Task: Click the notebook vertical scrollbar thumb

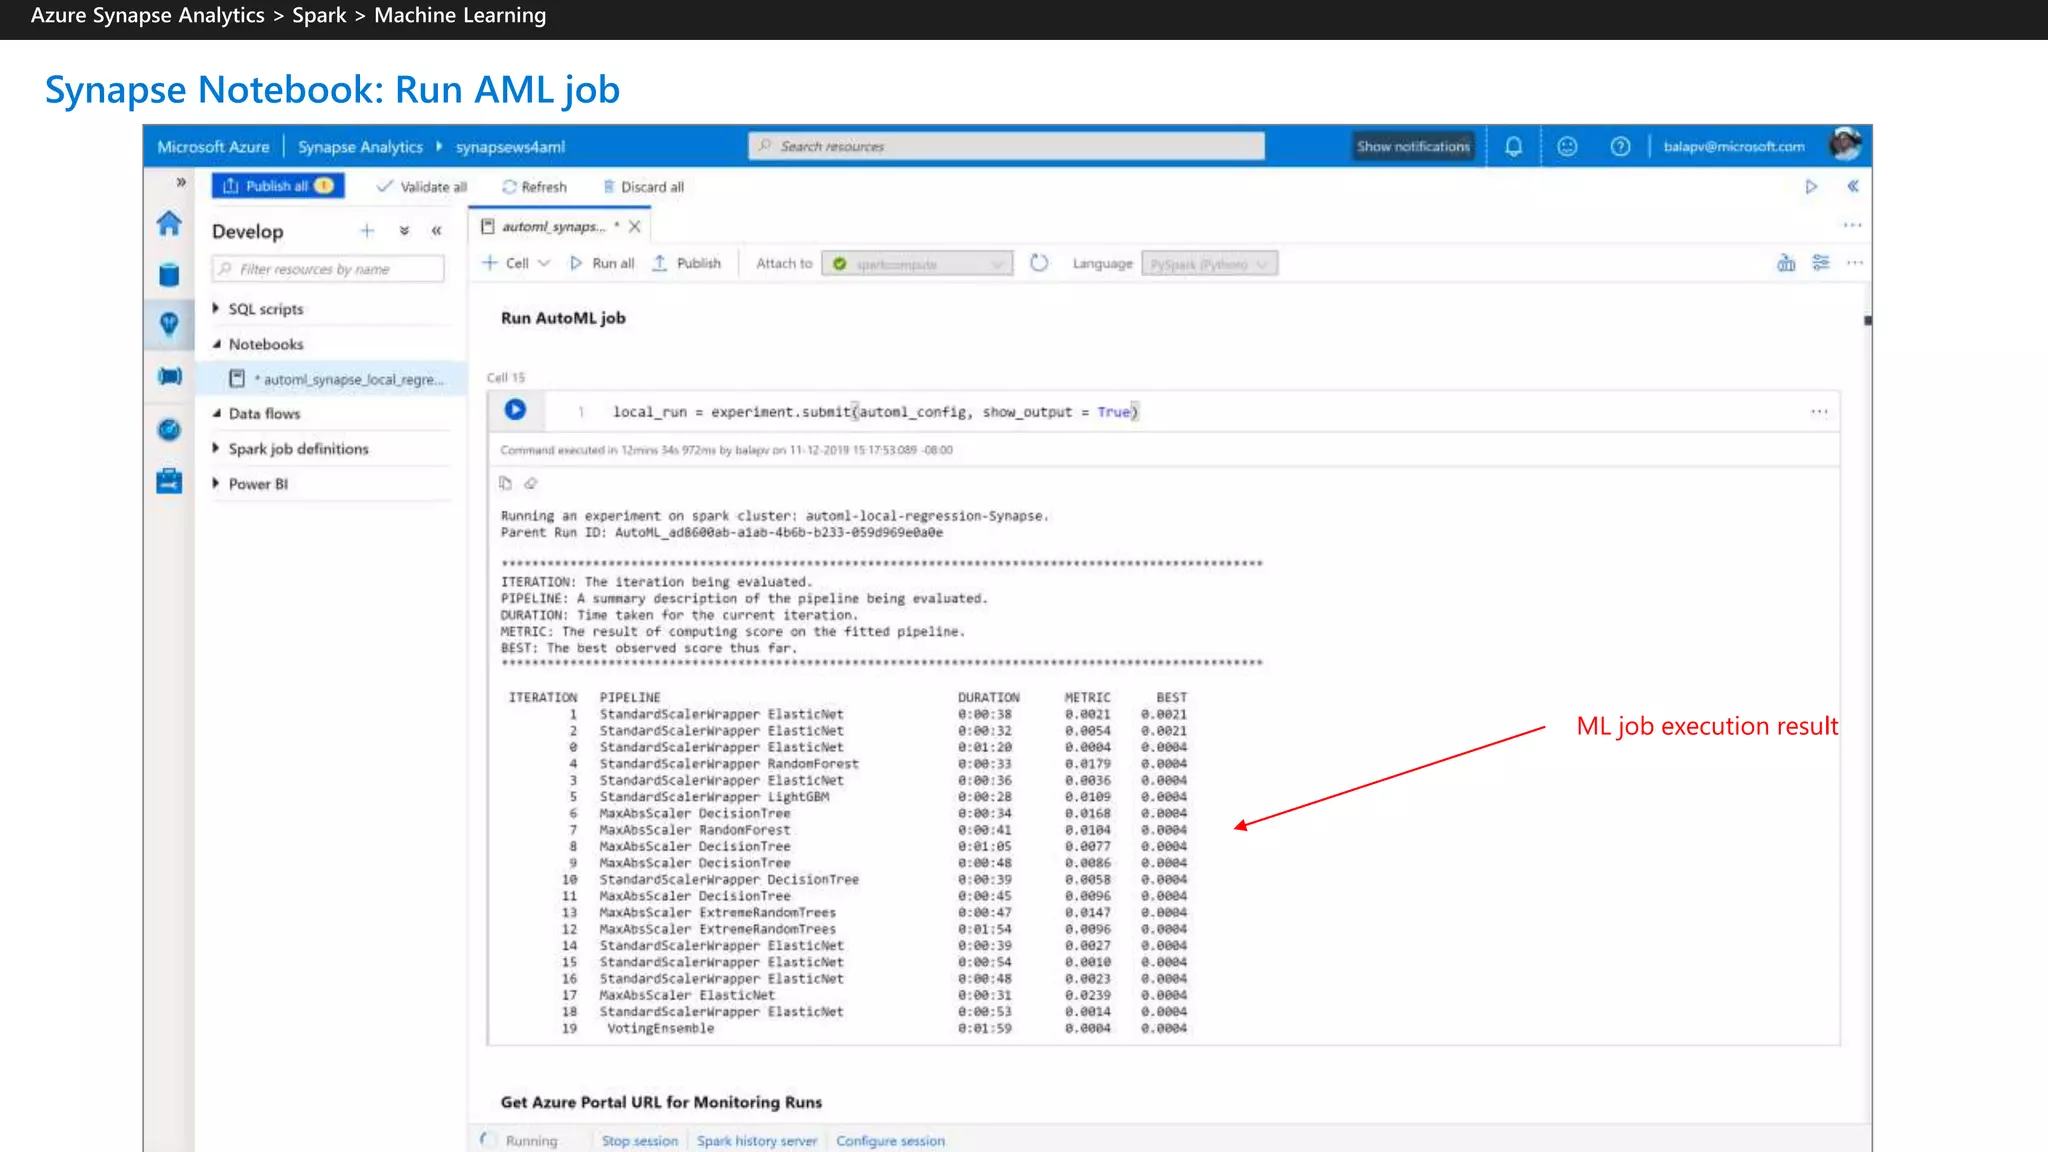Action: 1867,321
